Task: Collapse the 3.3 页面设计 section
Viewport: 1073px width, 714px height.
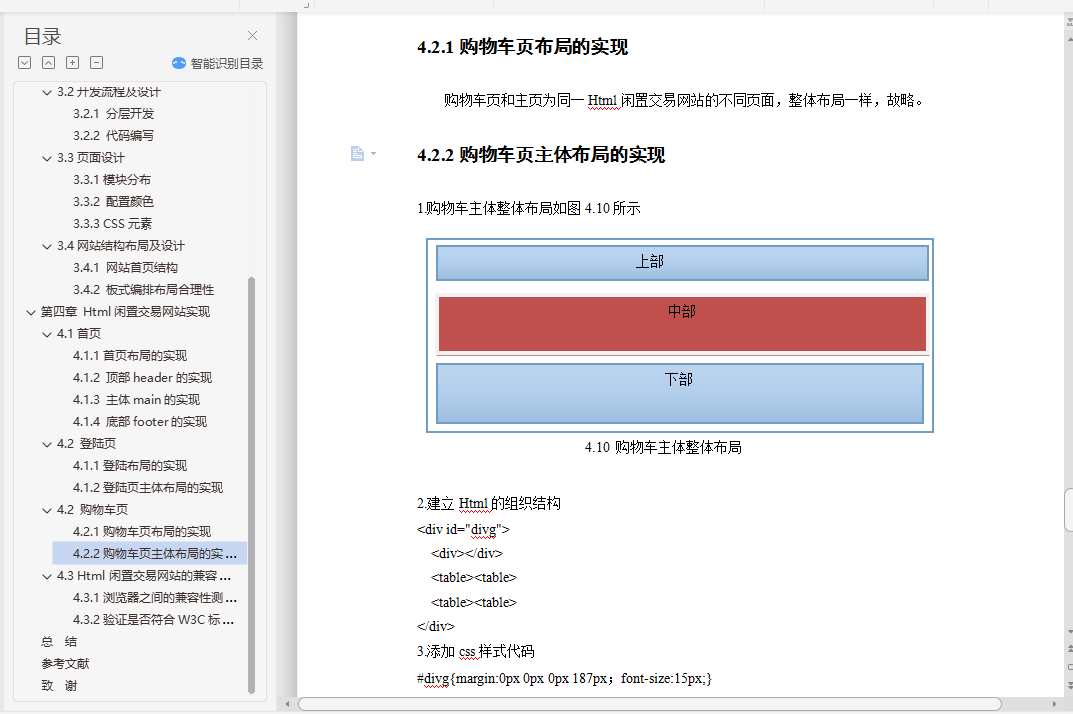Action: coord(47,158)
